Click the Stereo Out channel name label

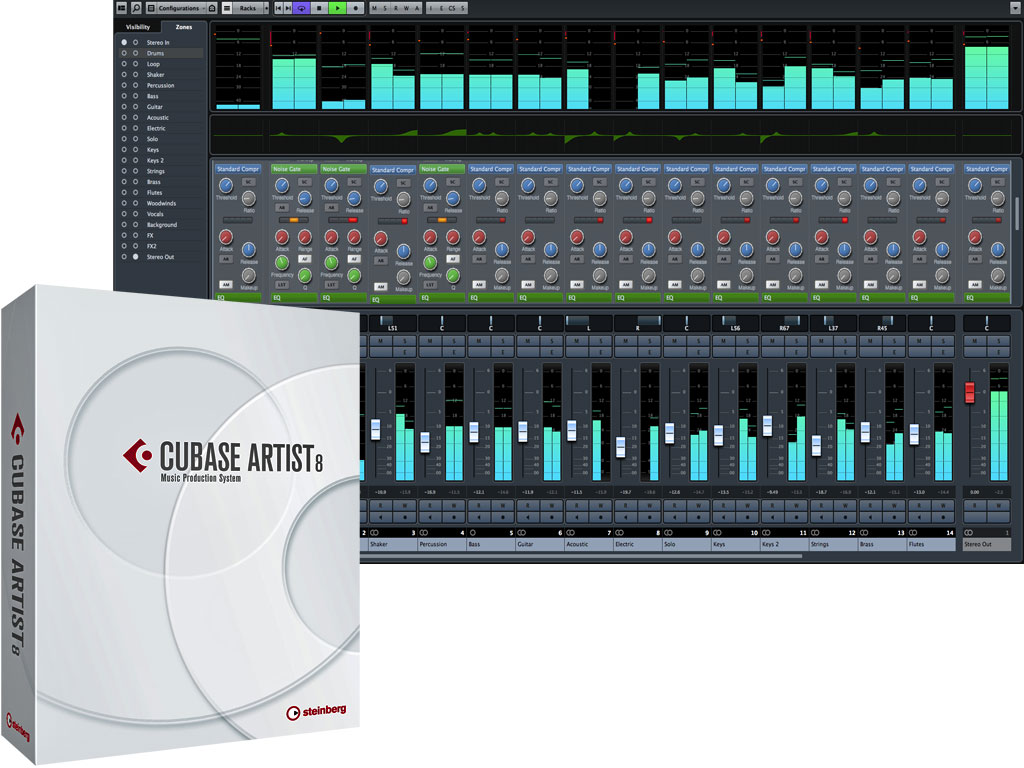[x=984, y=545]
